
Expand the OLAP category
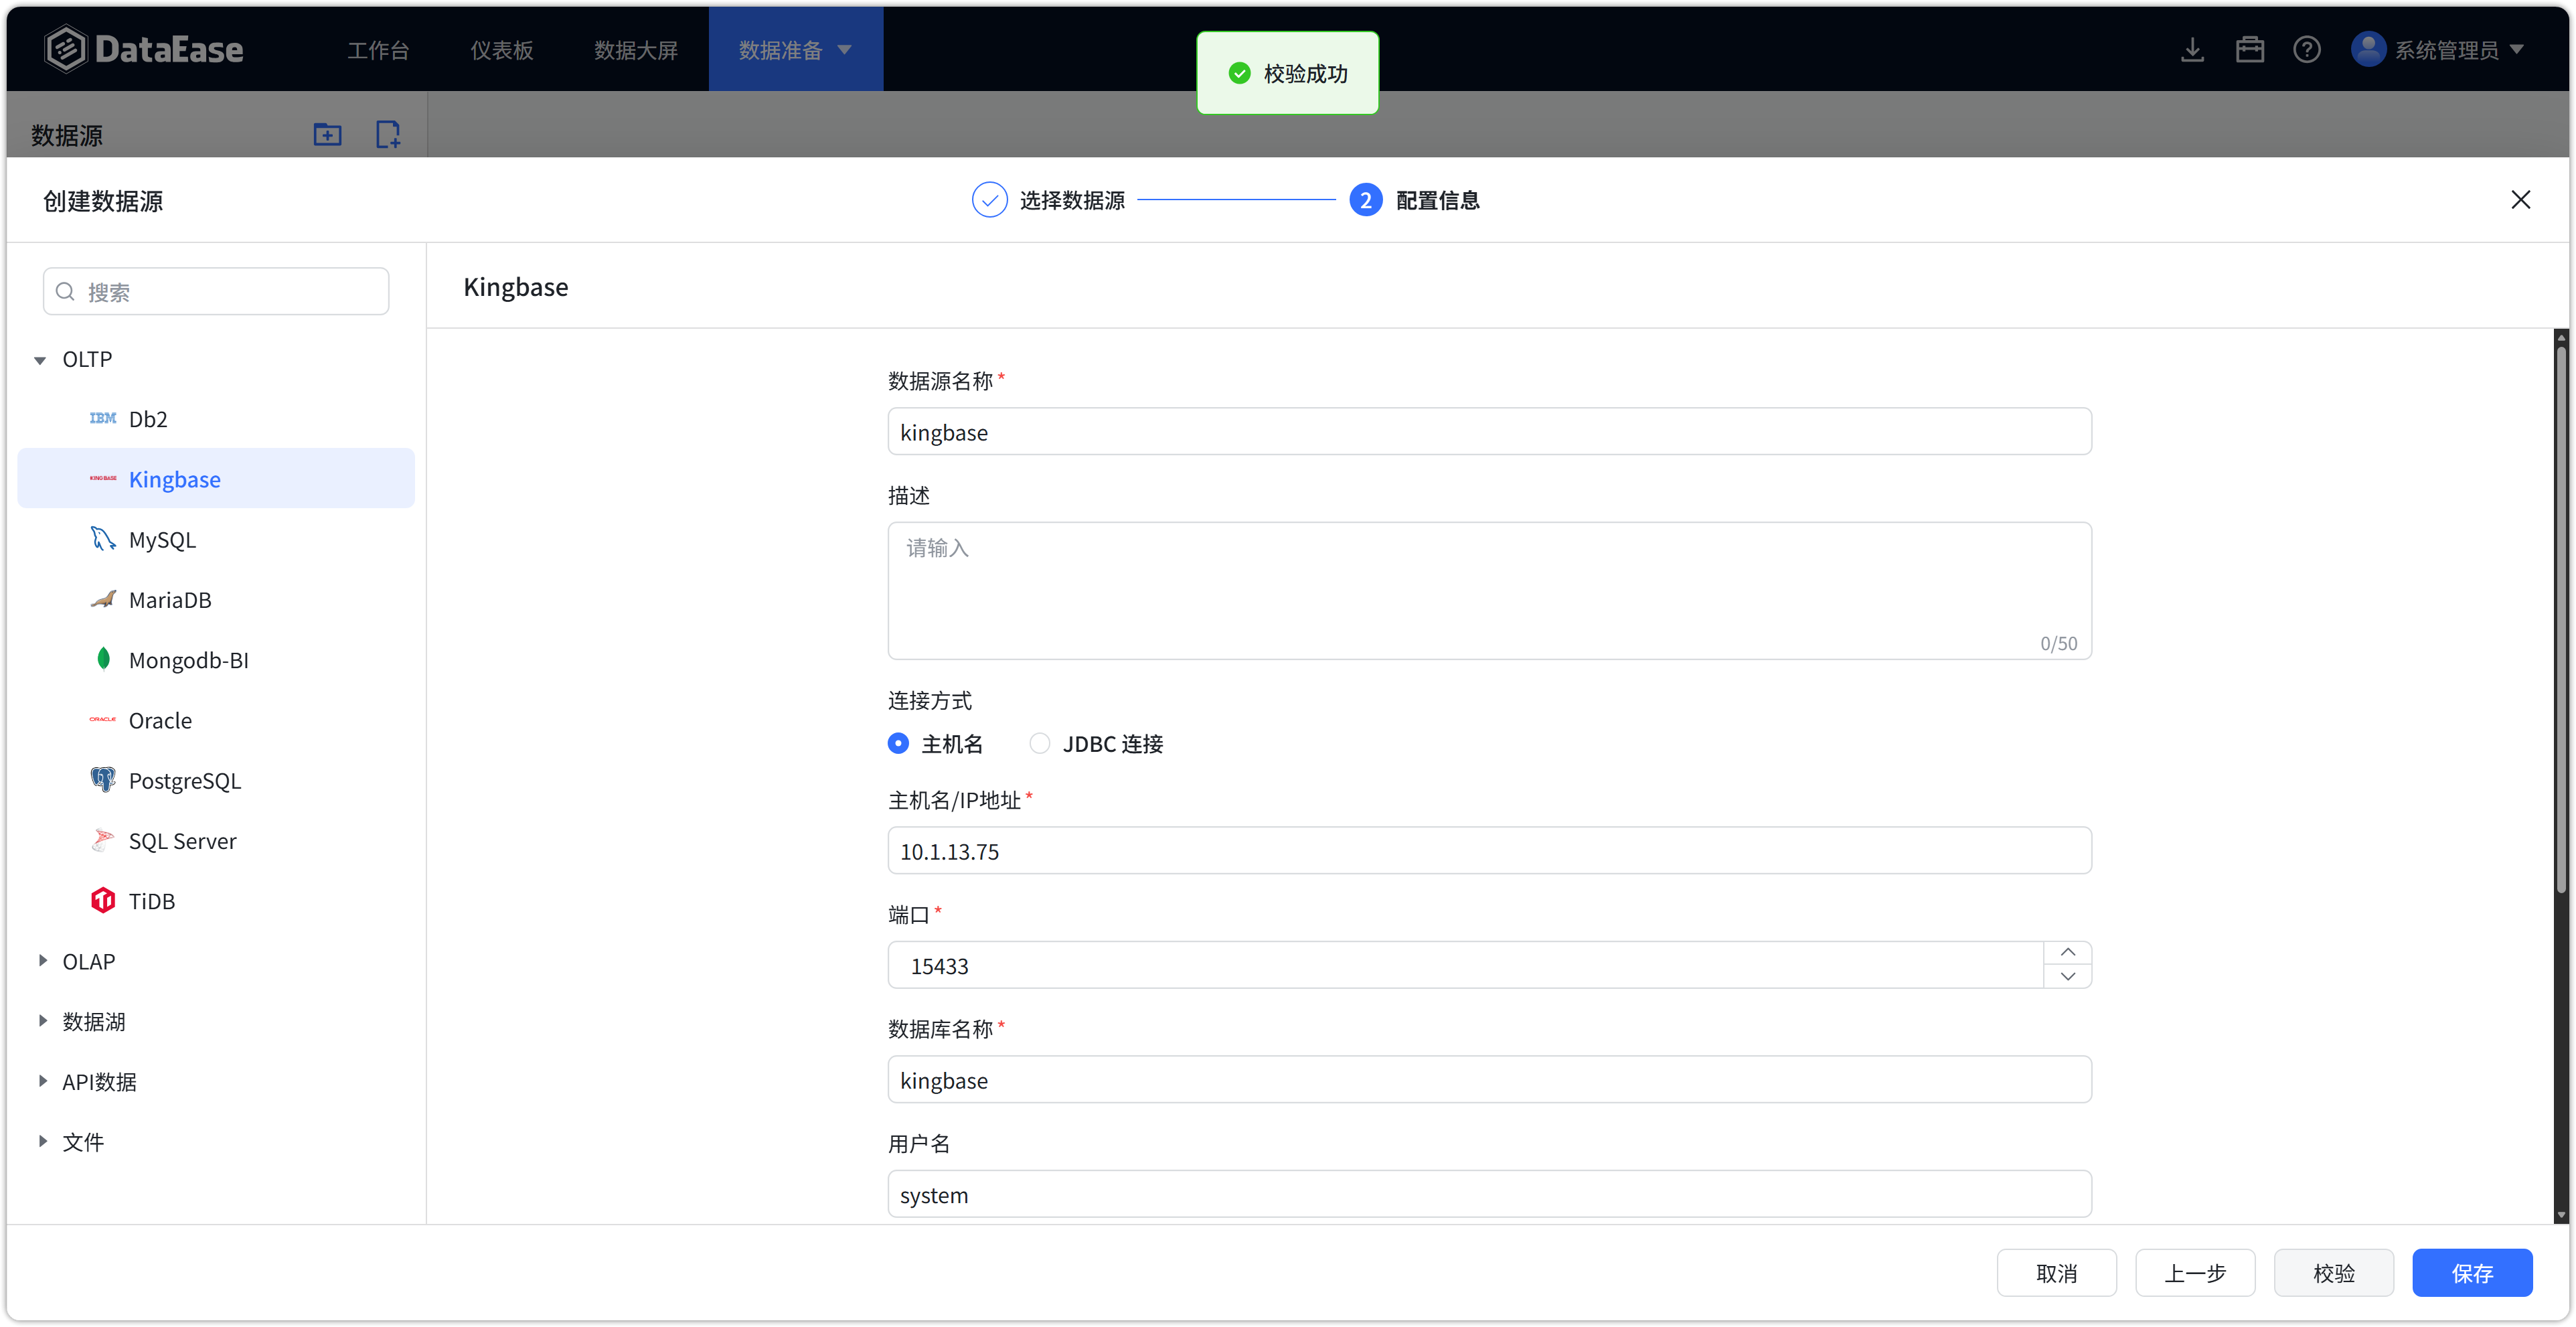click(x=42, y=960)
